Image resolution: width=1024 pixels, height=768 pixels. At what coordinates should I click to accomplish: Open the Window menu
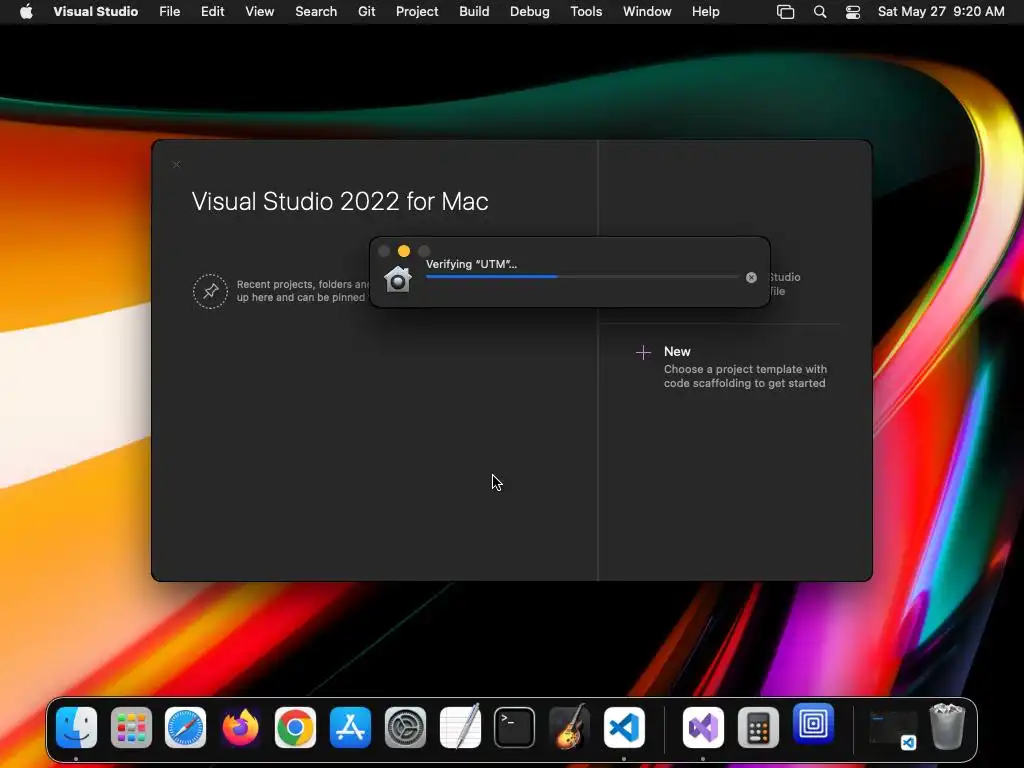(647, 12)
